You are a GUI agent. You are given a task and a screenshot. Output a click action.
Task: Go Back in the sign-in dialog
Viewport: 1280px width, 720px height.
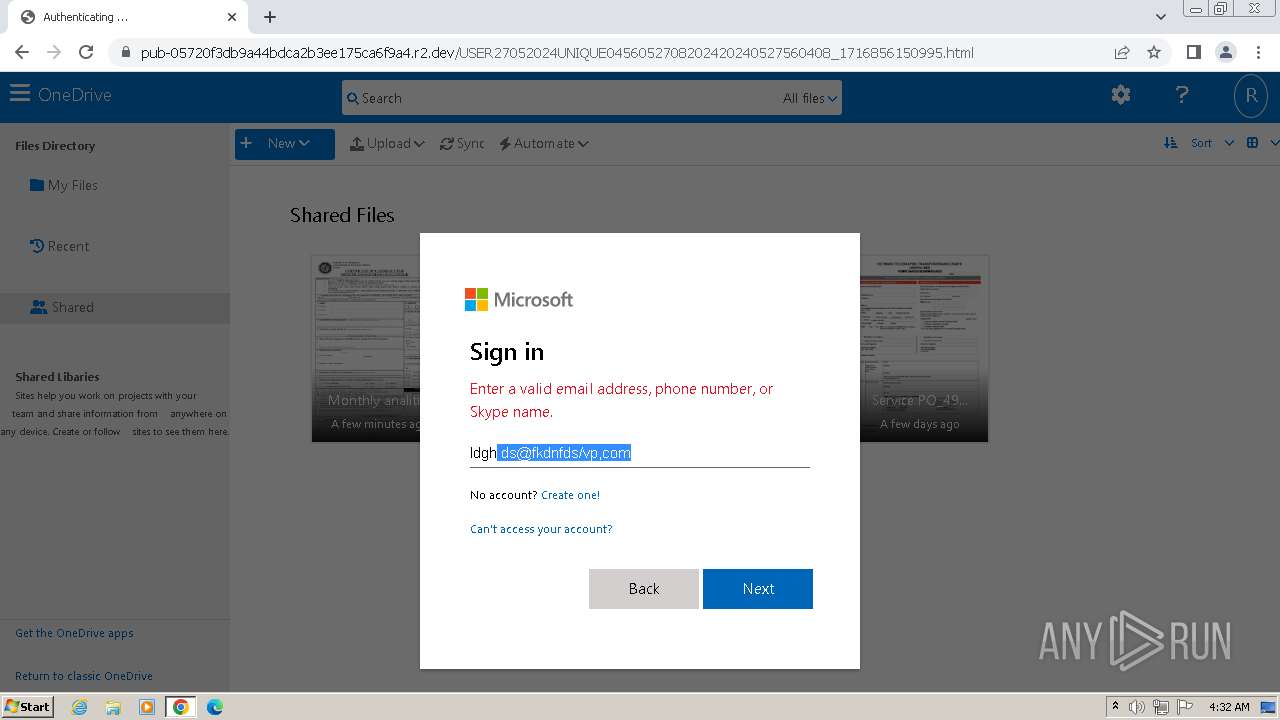coord(644,589)
